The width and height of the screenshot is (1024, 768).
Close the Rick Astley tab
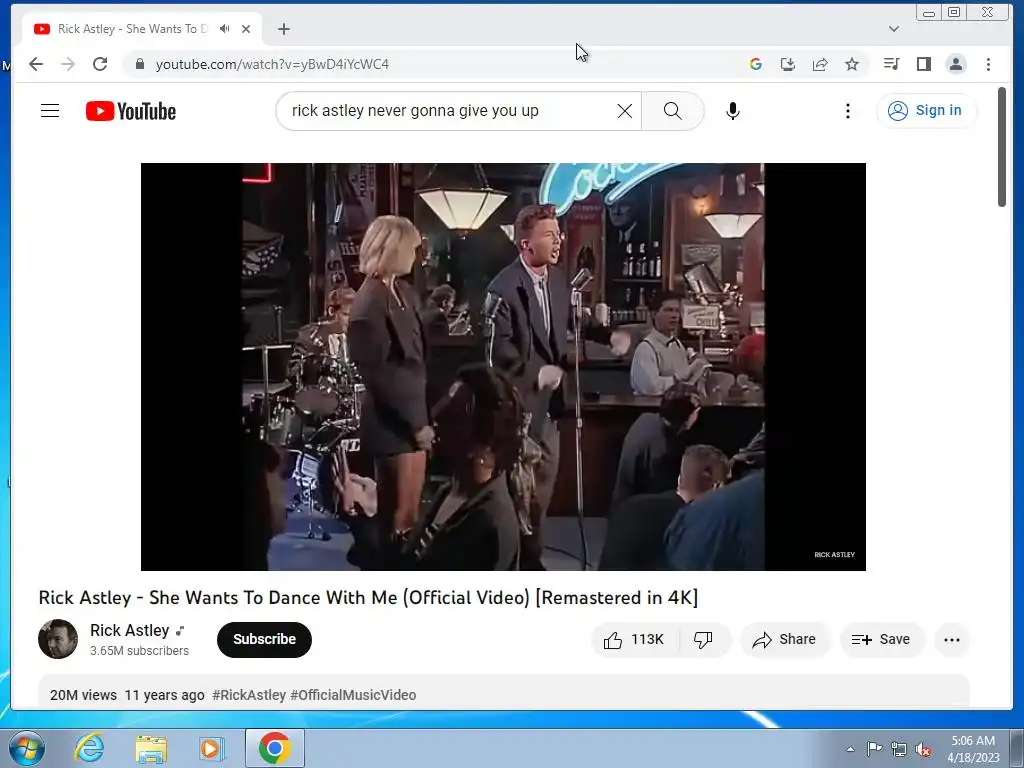tap(246, 29)
